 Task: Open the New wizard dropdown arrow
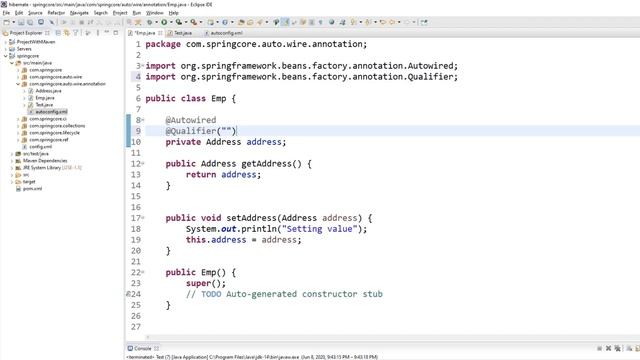13,22
